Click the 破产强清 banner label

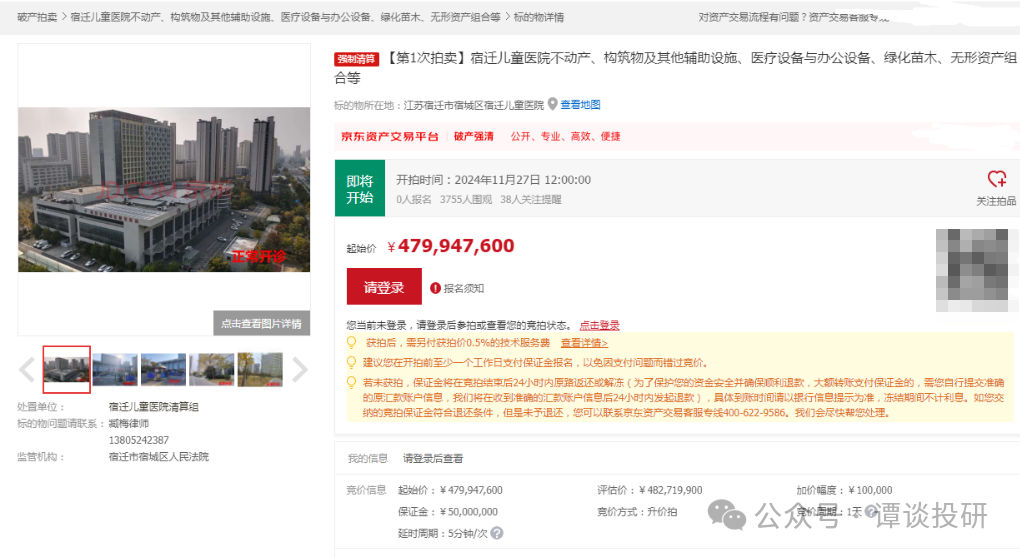click(x=474, y=137)
